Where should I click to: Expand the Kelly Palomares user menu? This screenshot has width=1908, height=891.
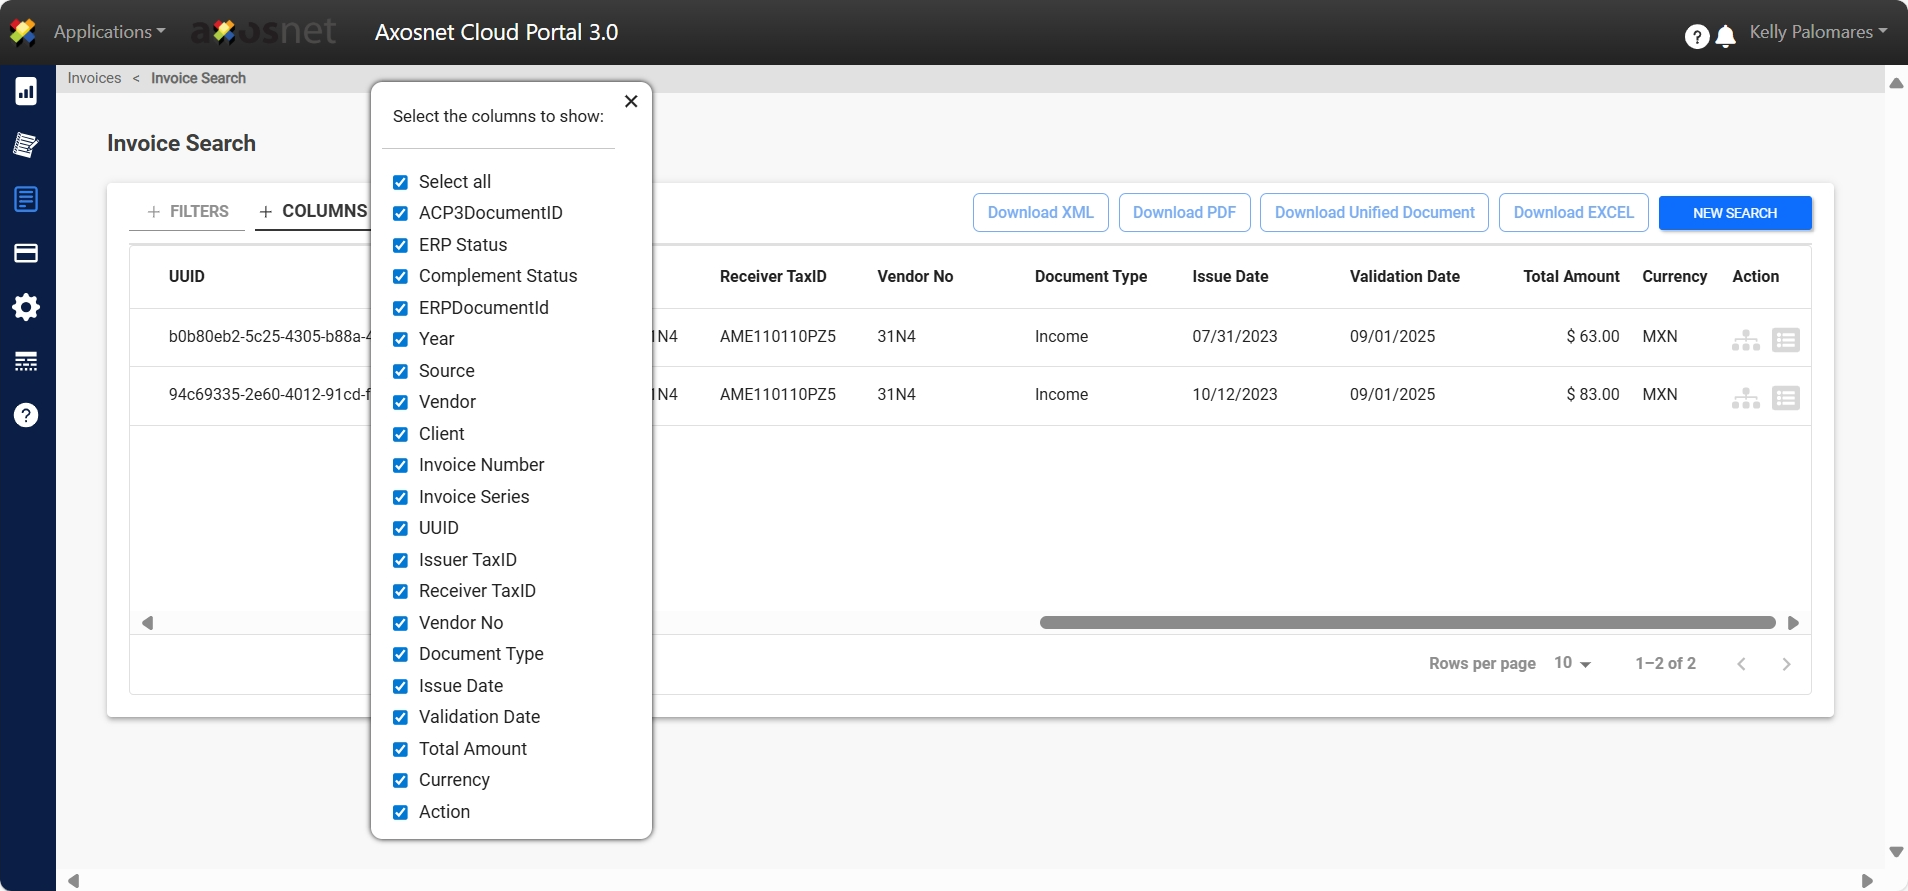1817,32
